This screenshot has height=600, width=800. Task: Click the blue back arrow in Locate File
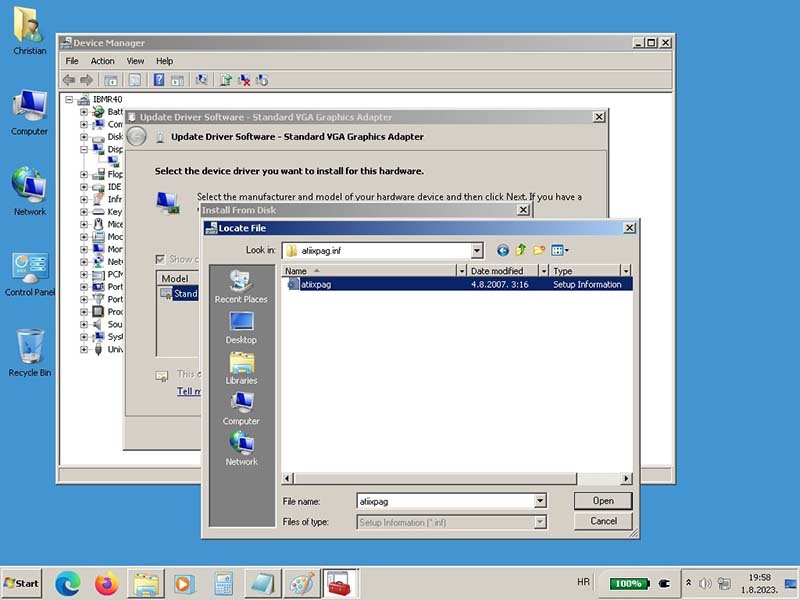503,250
